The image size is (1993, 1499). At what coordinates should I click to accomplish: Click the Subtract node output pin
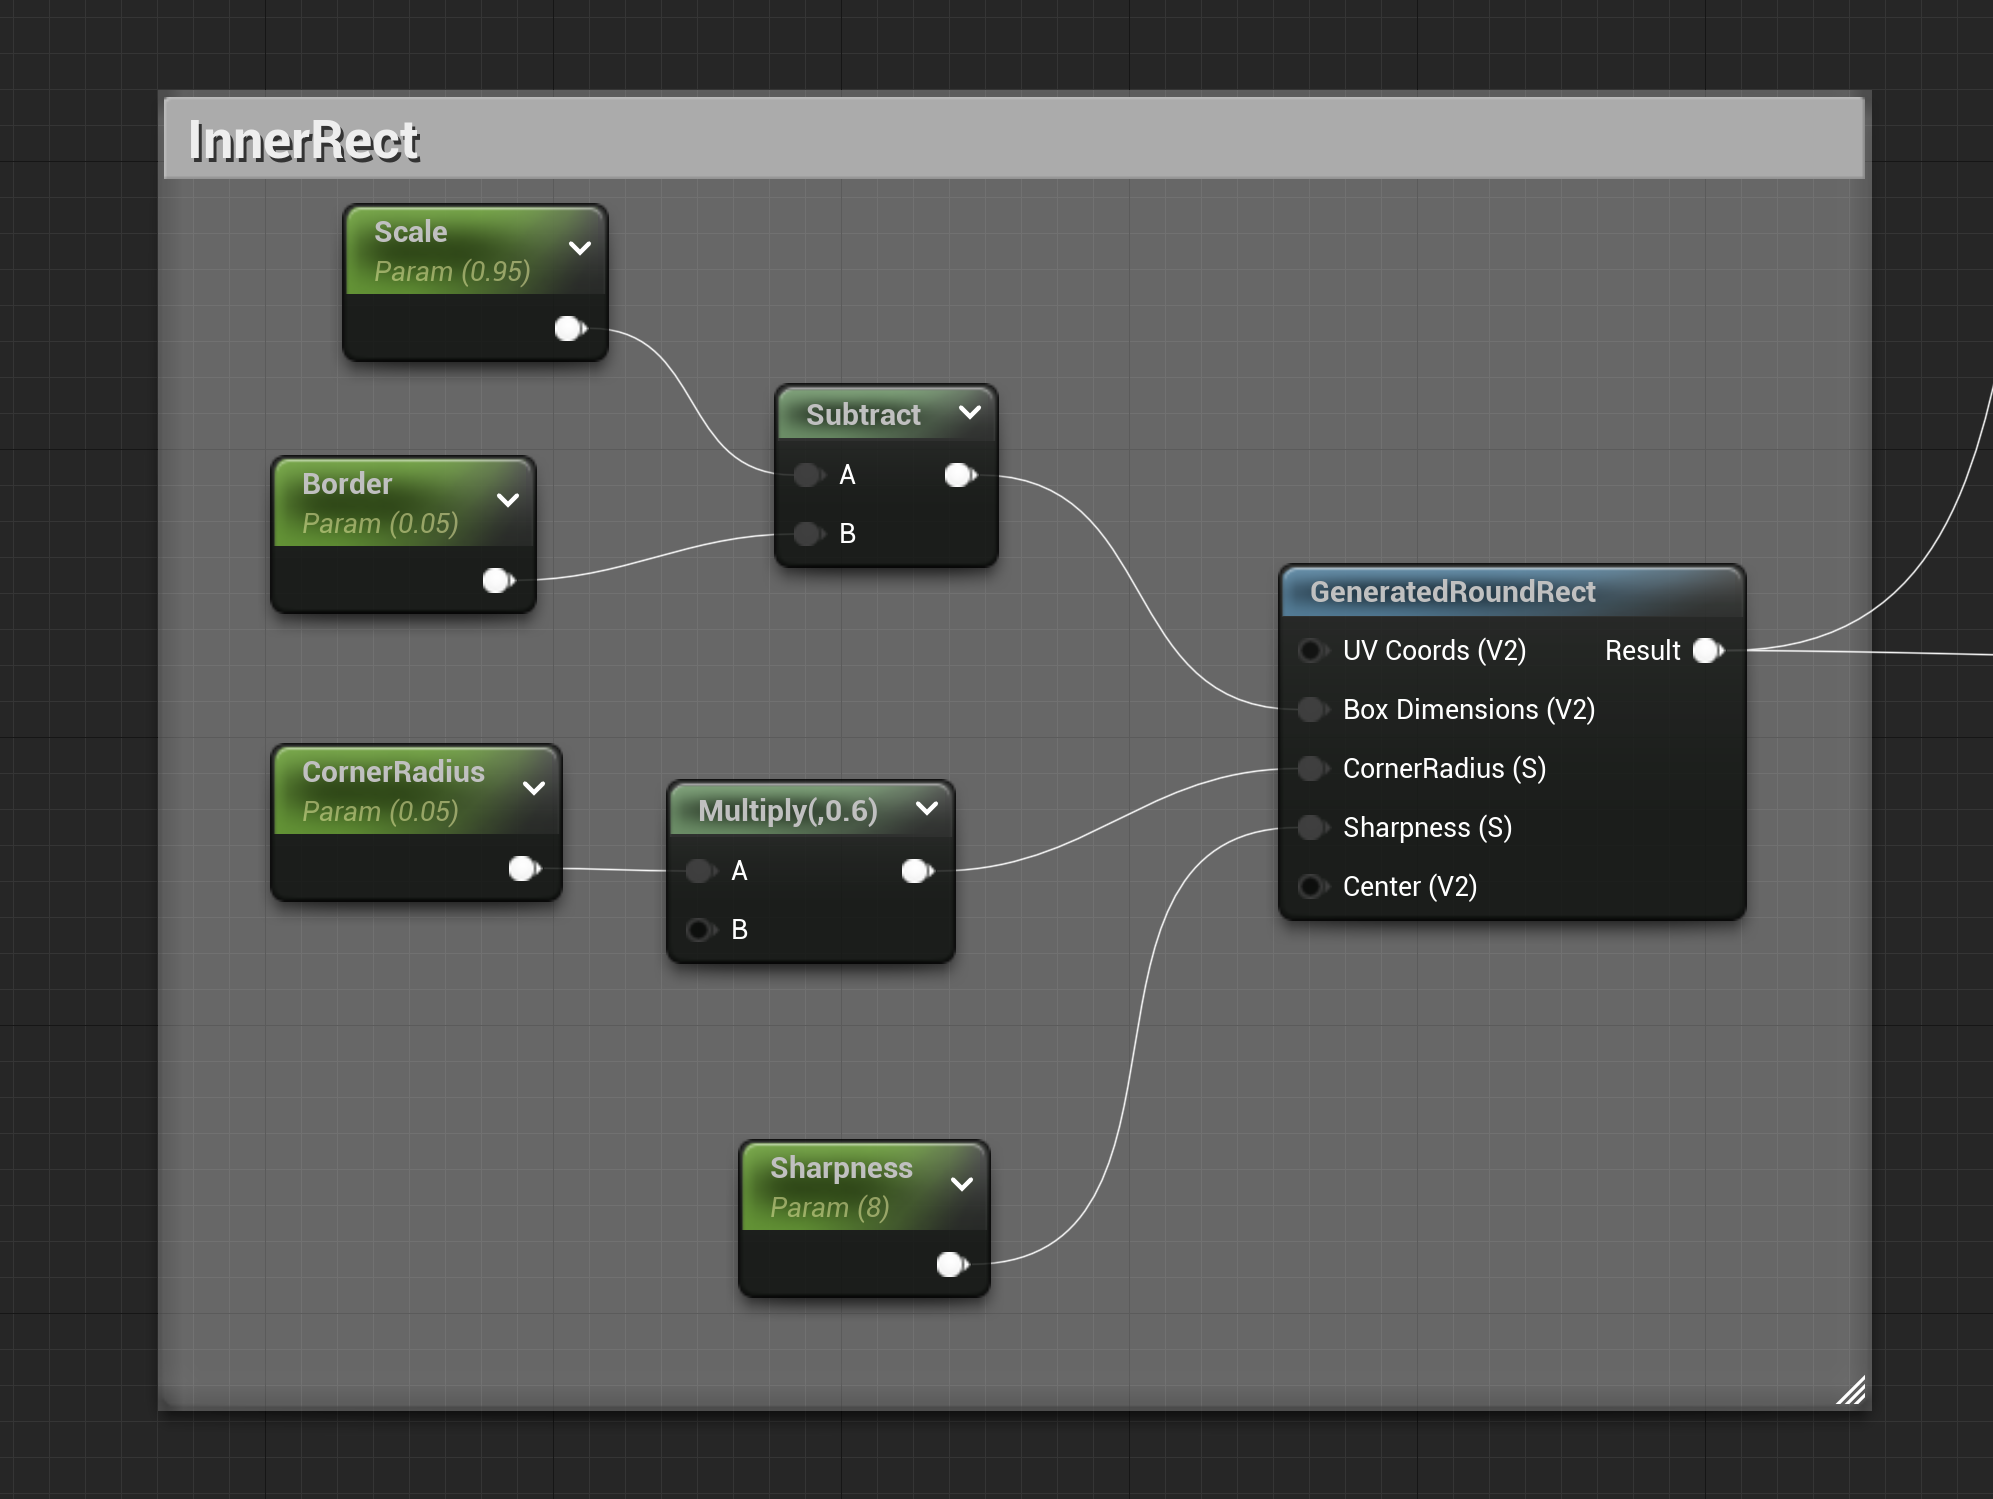pyautogui.click(x=959, y=475)
